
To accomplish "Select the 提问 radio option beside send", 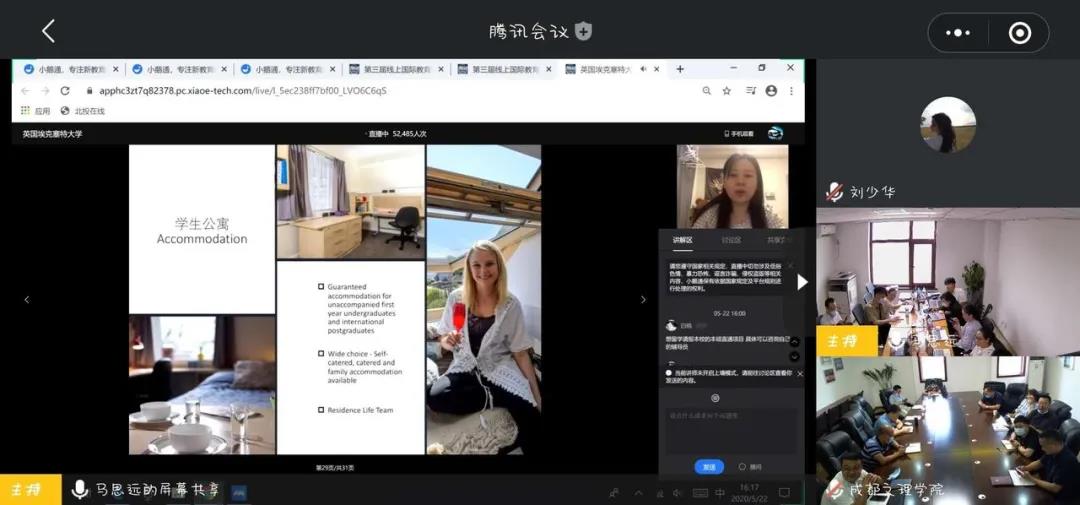I will point(742,466).
